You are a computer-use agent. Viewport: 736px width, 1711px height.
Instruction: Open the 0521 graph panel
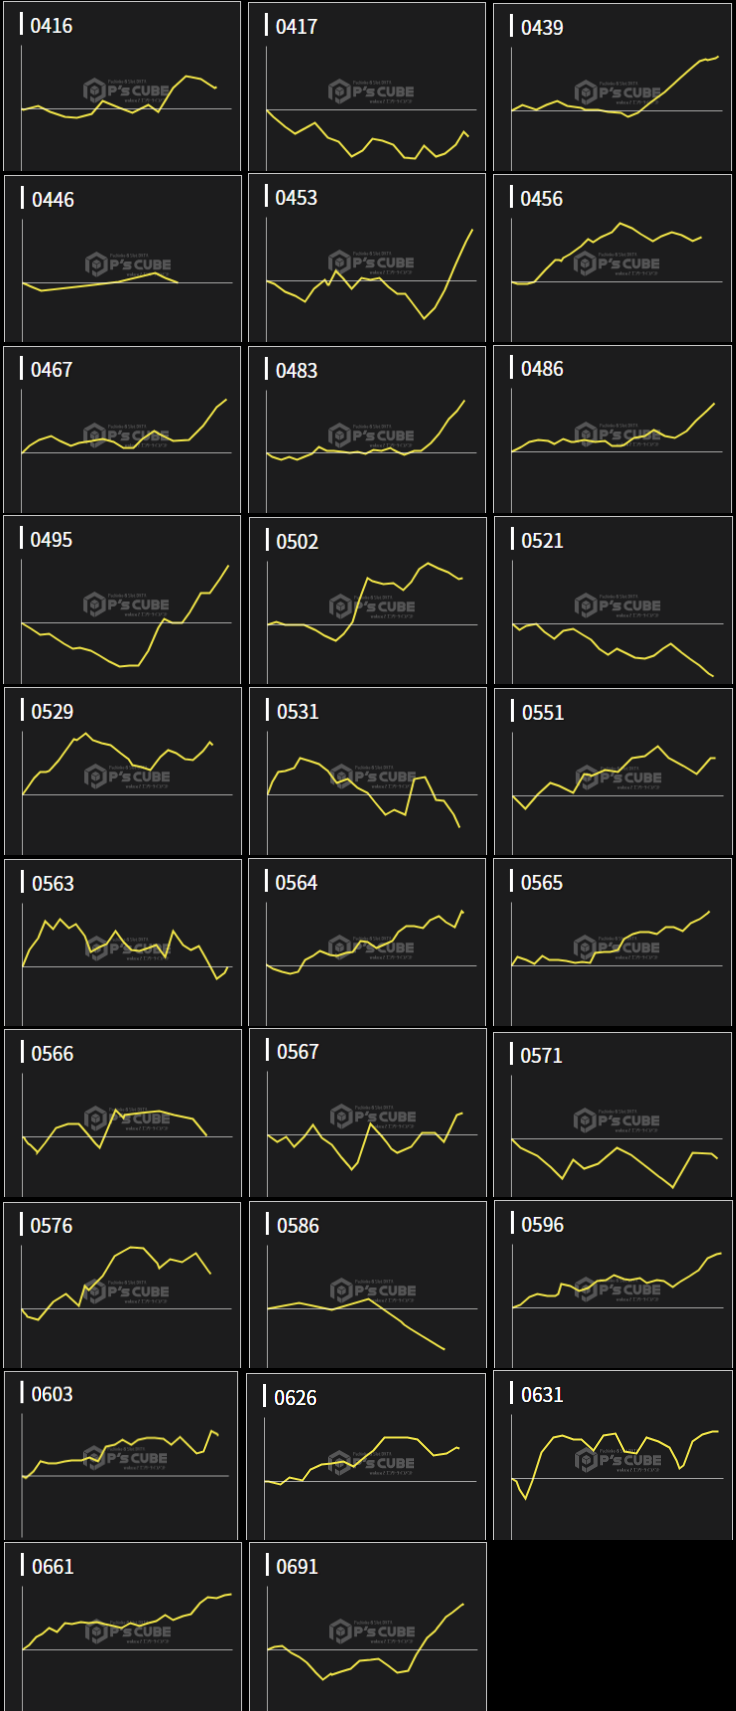pyautogui.click(x=612, y=600)
